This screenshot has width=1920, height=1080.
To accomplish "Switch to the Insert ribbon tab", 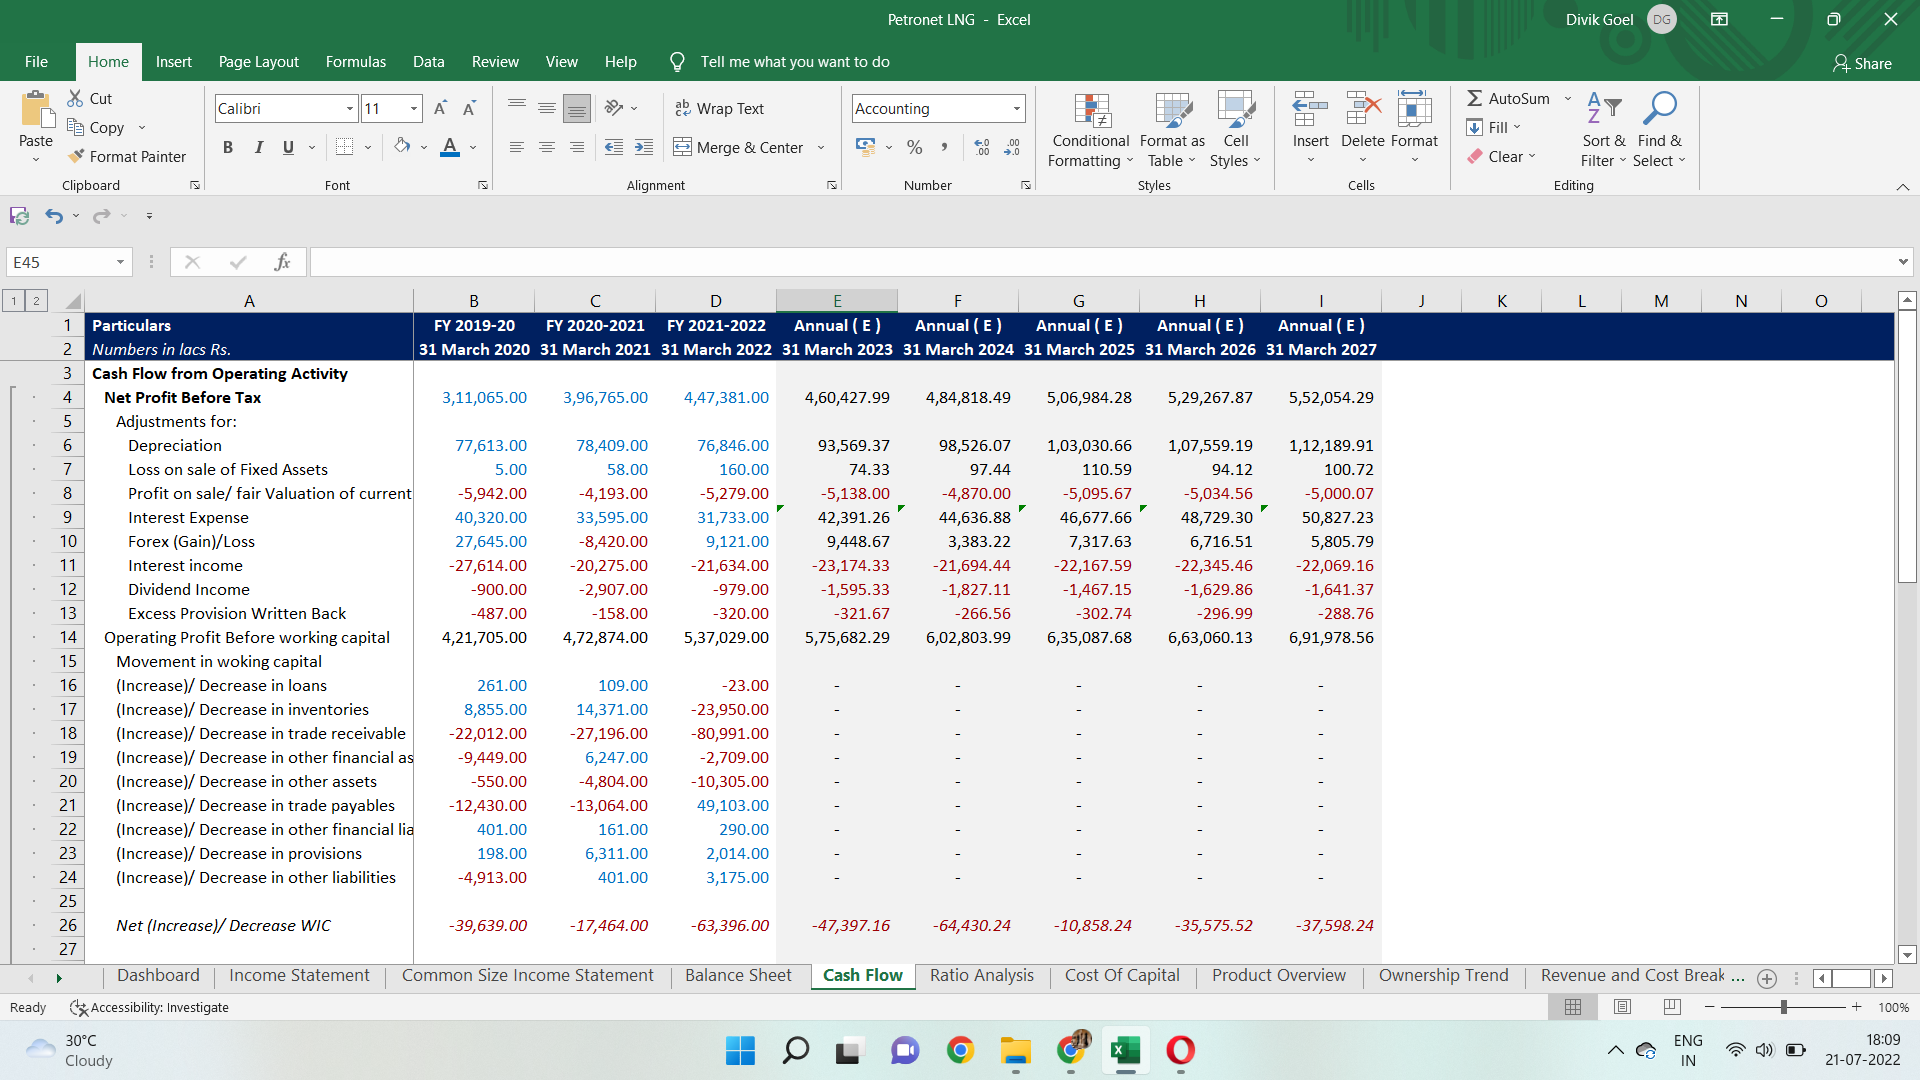I will coord(173,61).
